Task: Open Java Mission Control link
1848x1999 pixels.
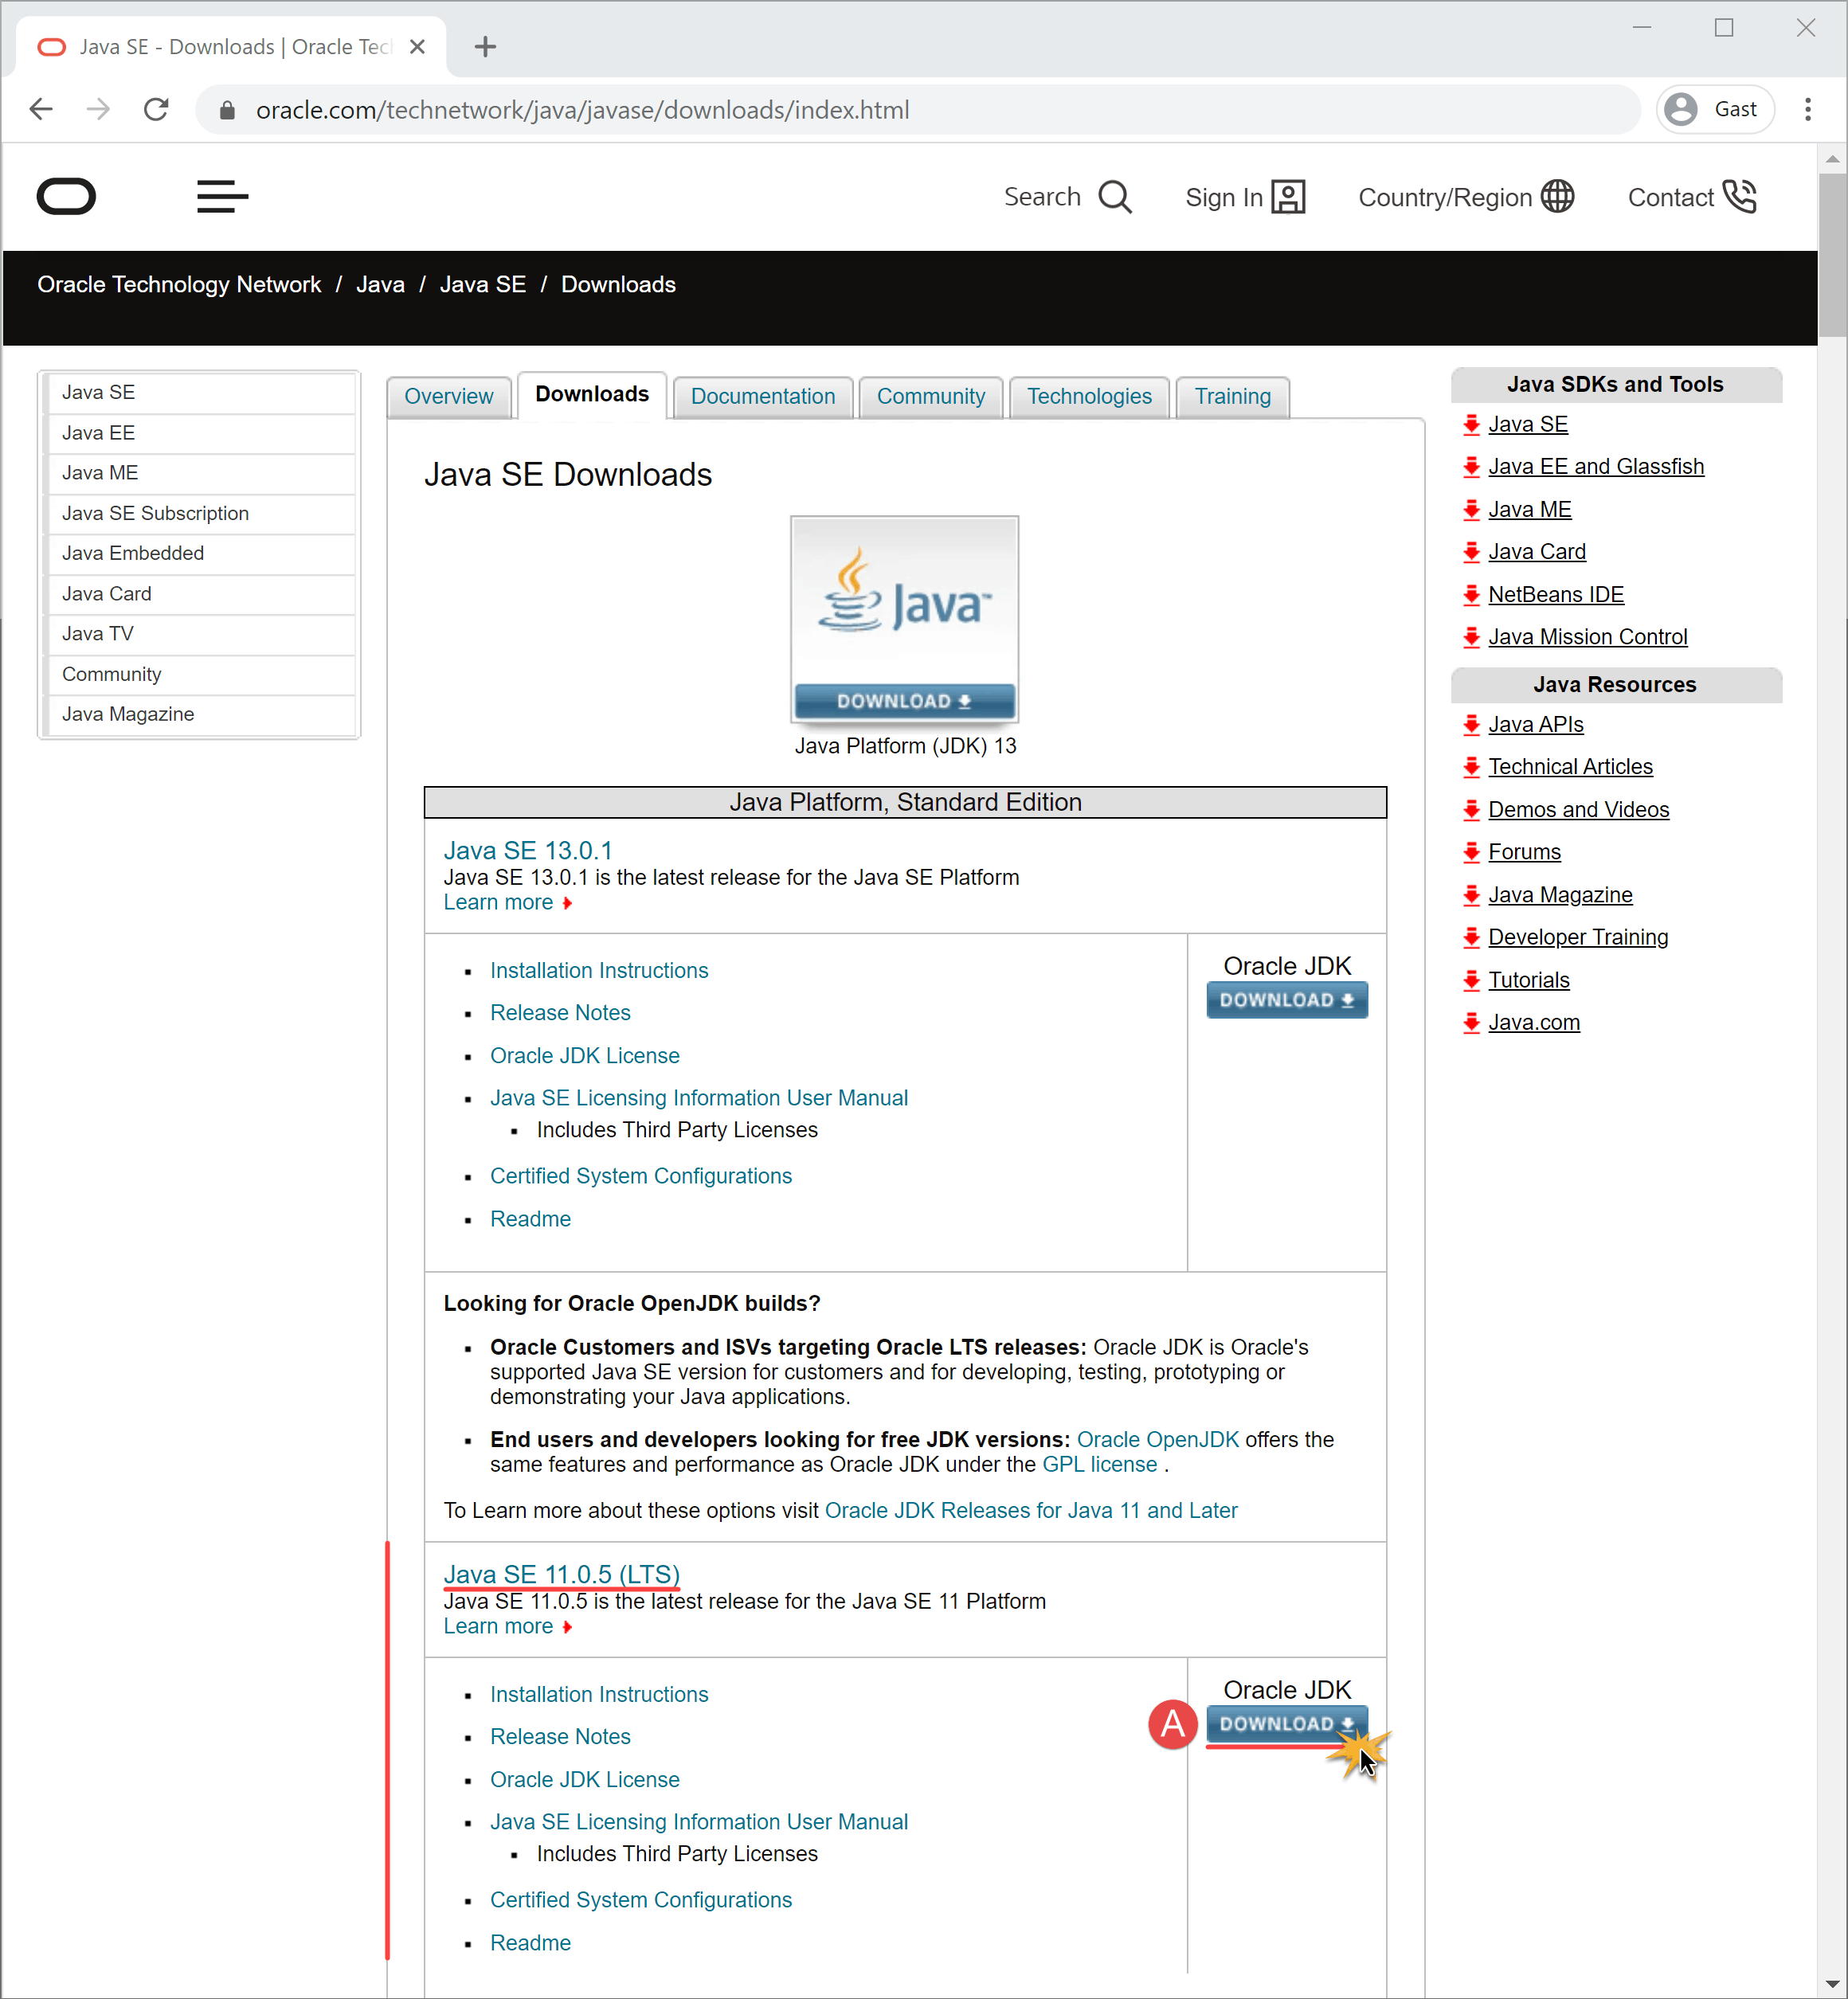Action: [1587, 637]
